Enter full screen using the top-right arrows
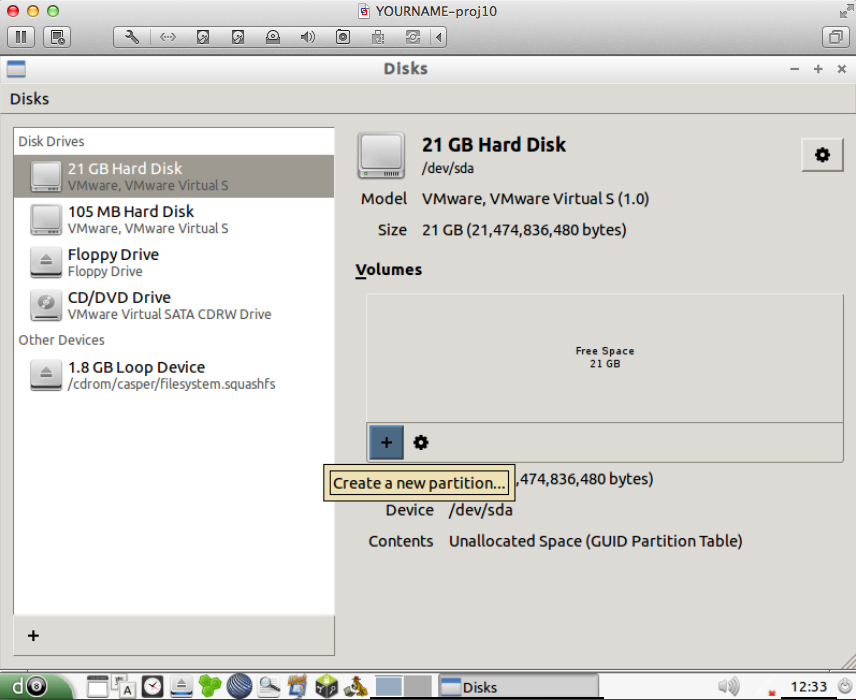The width and height of the screenshot is (856, 700). click(846, 10)
